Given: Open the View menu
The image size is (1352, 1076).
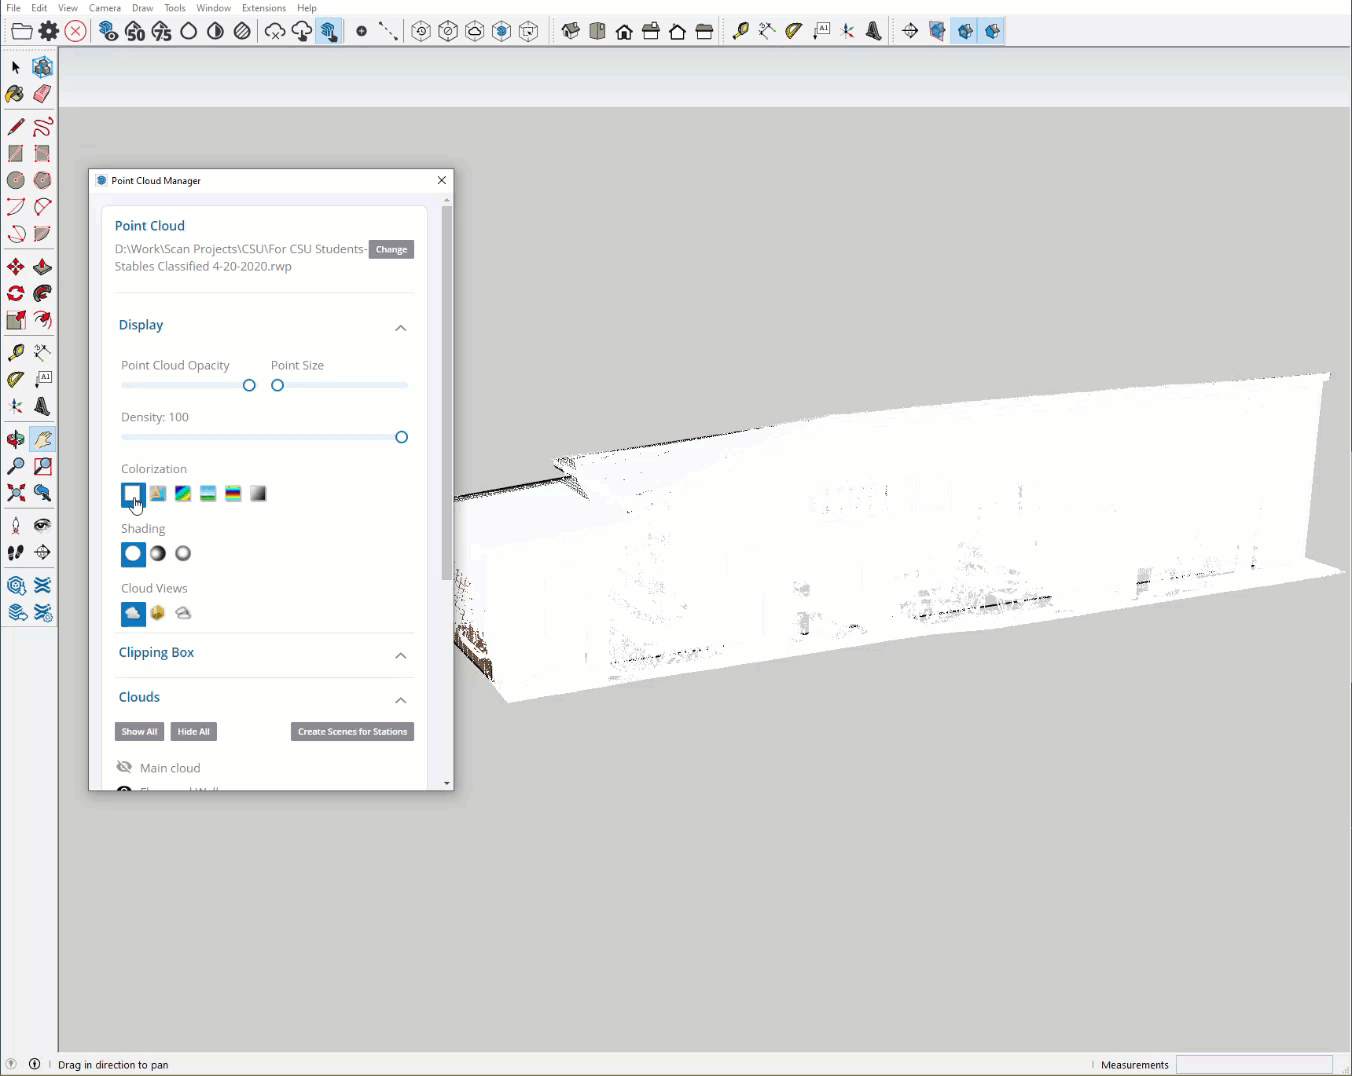Looking at the screenshot, I should click(x=68, y=8).
